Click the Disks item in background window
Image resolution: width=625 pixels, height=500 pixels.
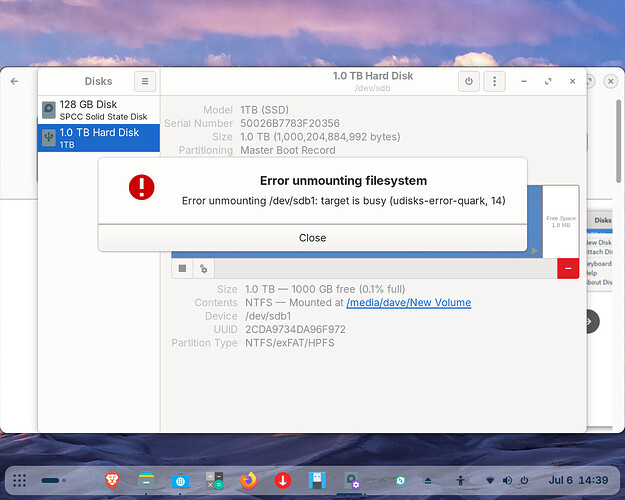pyautogui.click(x=602, y=220)
